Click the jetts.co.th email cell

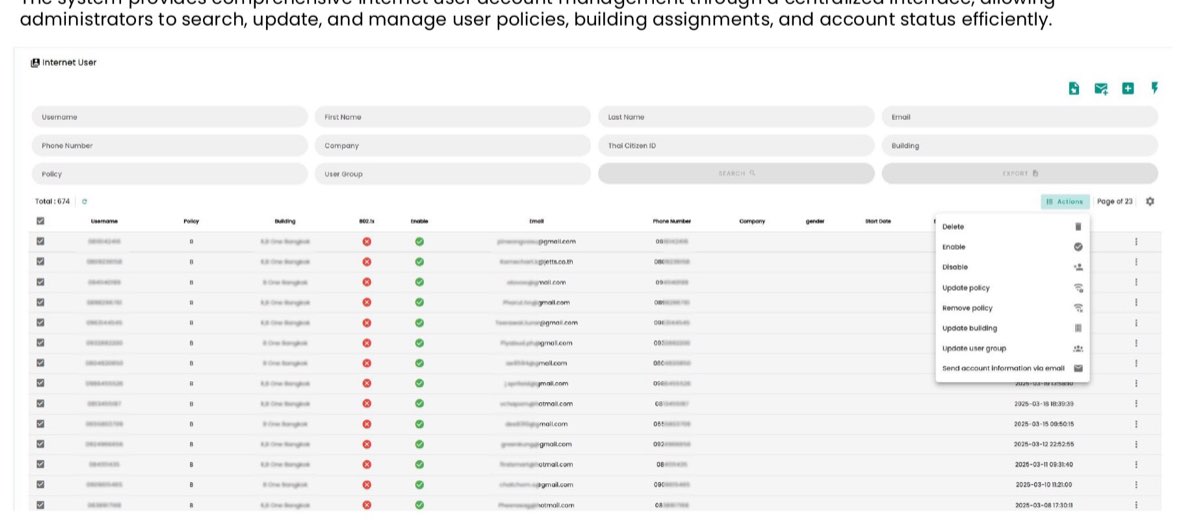tap(536, 261)
